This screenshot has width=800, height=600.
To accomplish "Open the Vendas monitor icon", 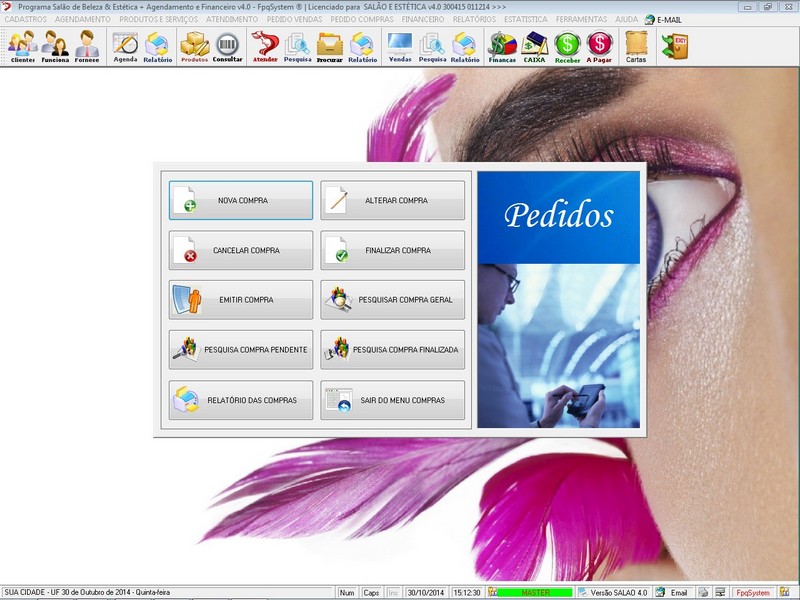I will click(x=400, y=46).
